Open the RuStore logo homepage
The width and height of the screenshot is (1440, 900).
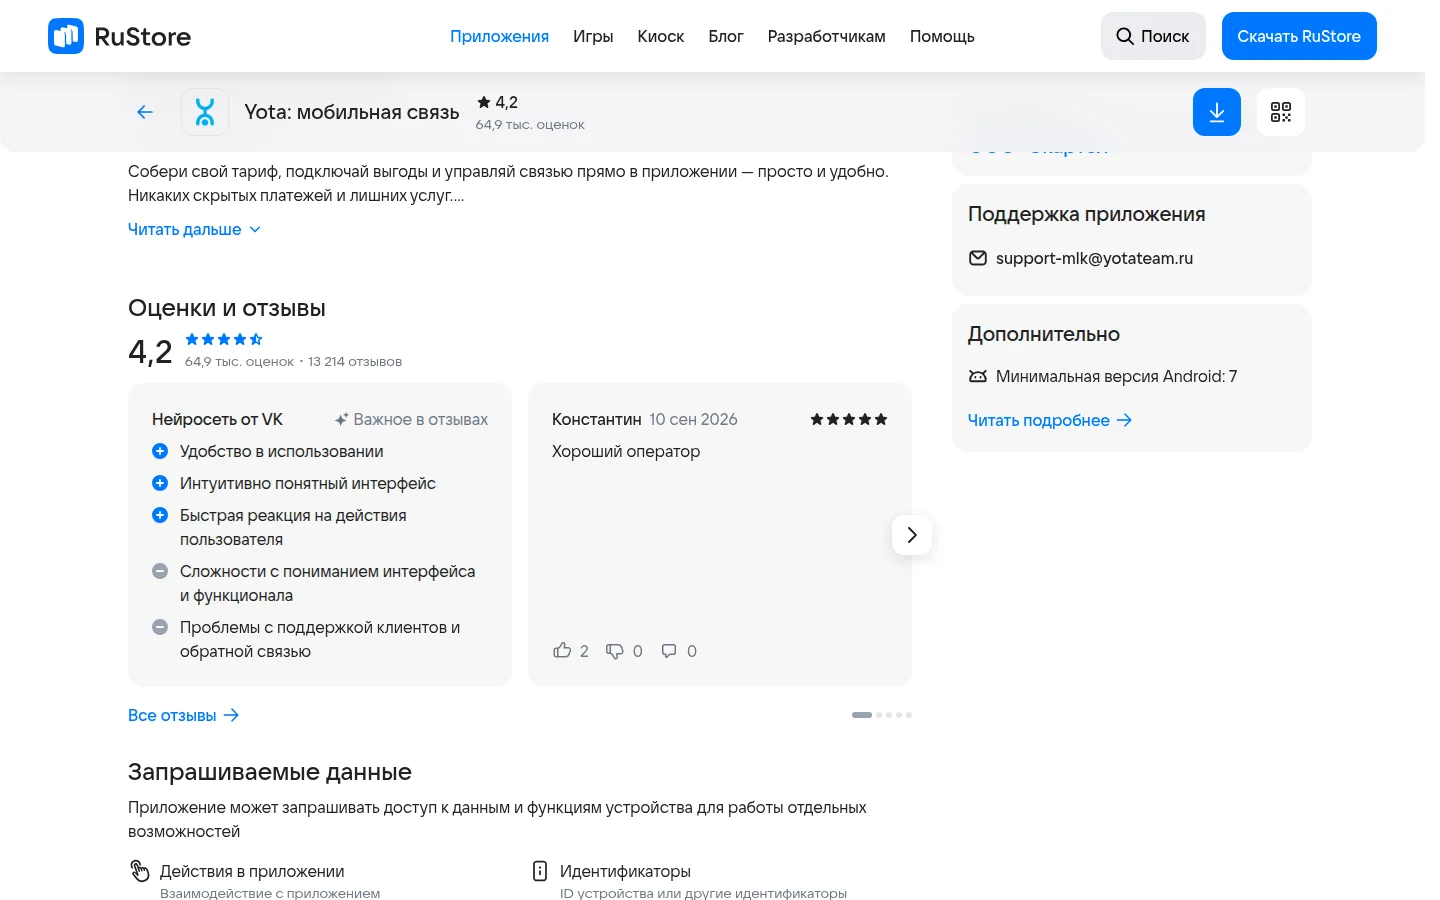(x=119, y=36)
